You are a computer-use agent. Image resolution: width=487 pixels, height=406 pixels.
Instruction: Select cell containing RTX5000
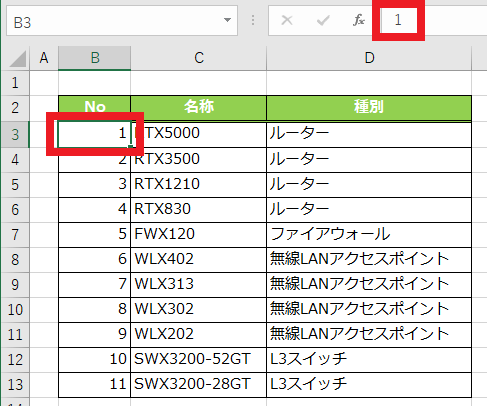[x=199, y=134]
